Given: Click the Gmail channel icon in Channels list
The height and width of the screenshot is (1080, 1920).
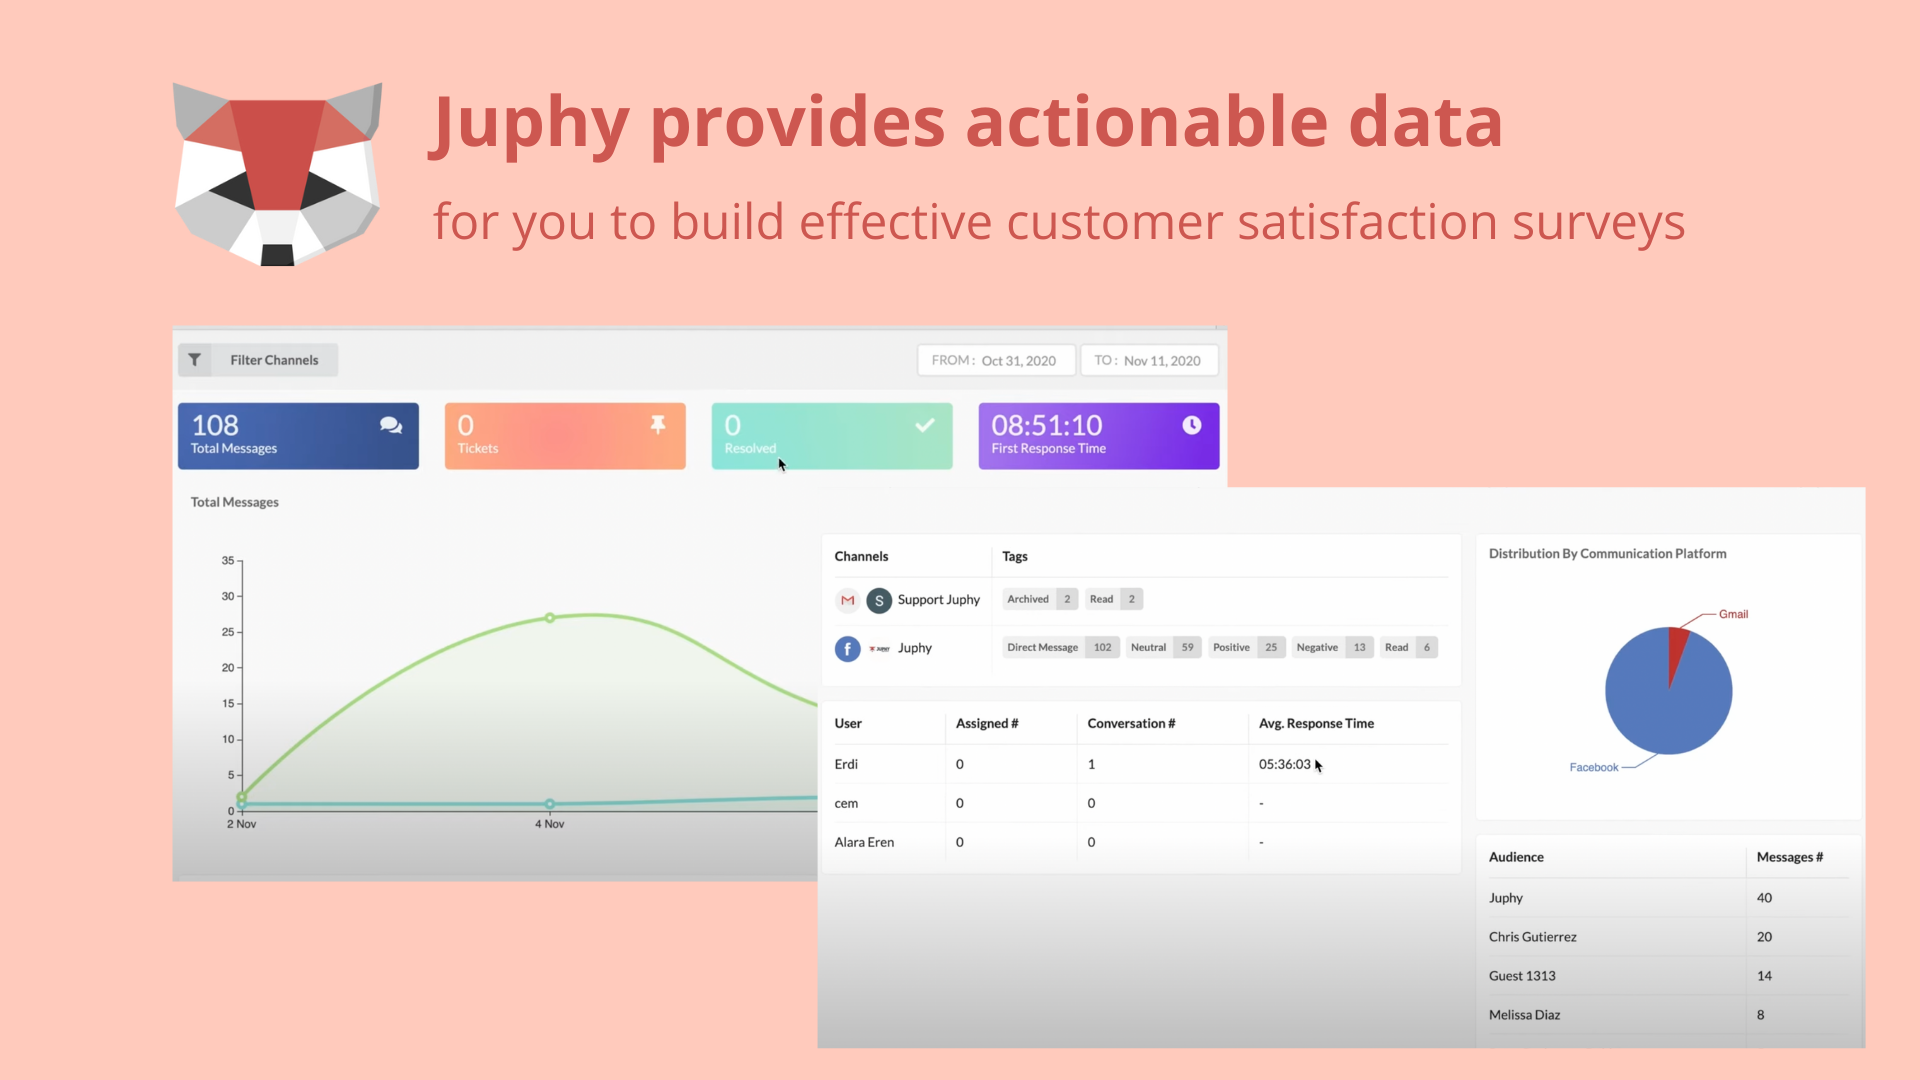Looking at the screenshot, I should 848,600.
